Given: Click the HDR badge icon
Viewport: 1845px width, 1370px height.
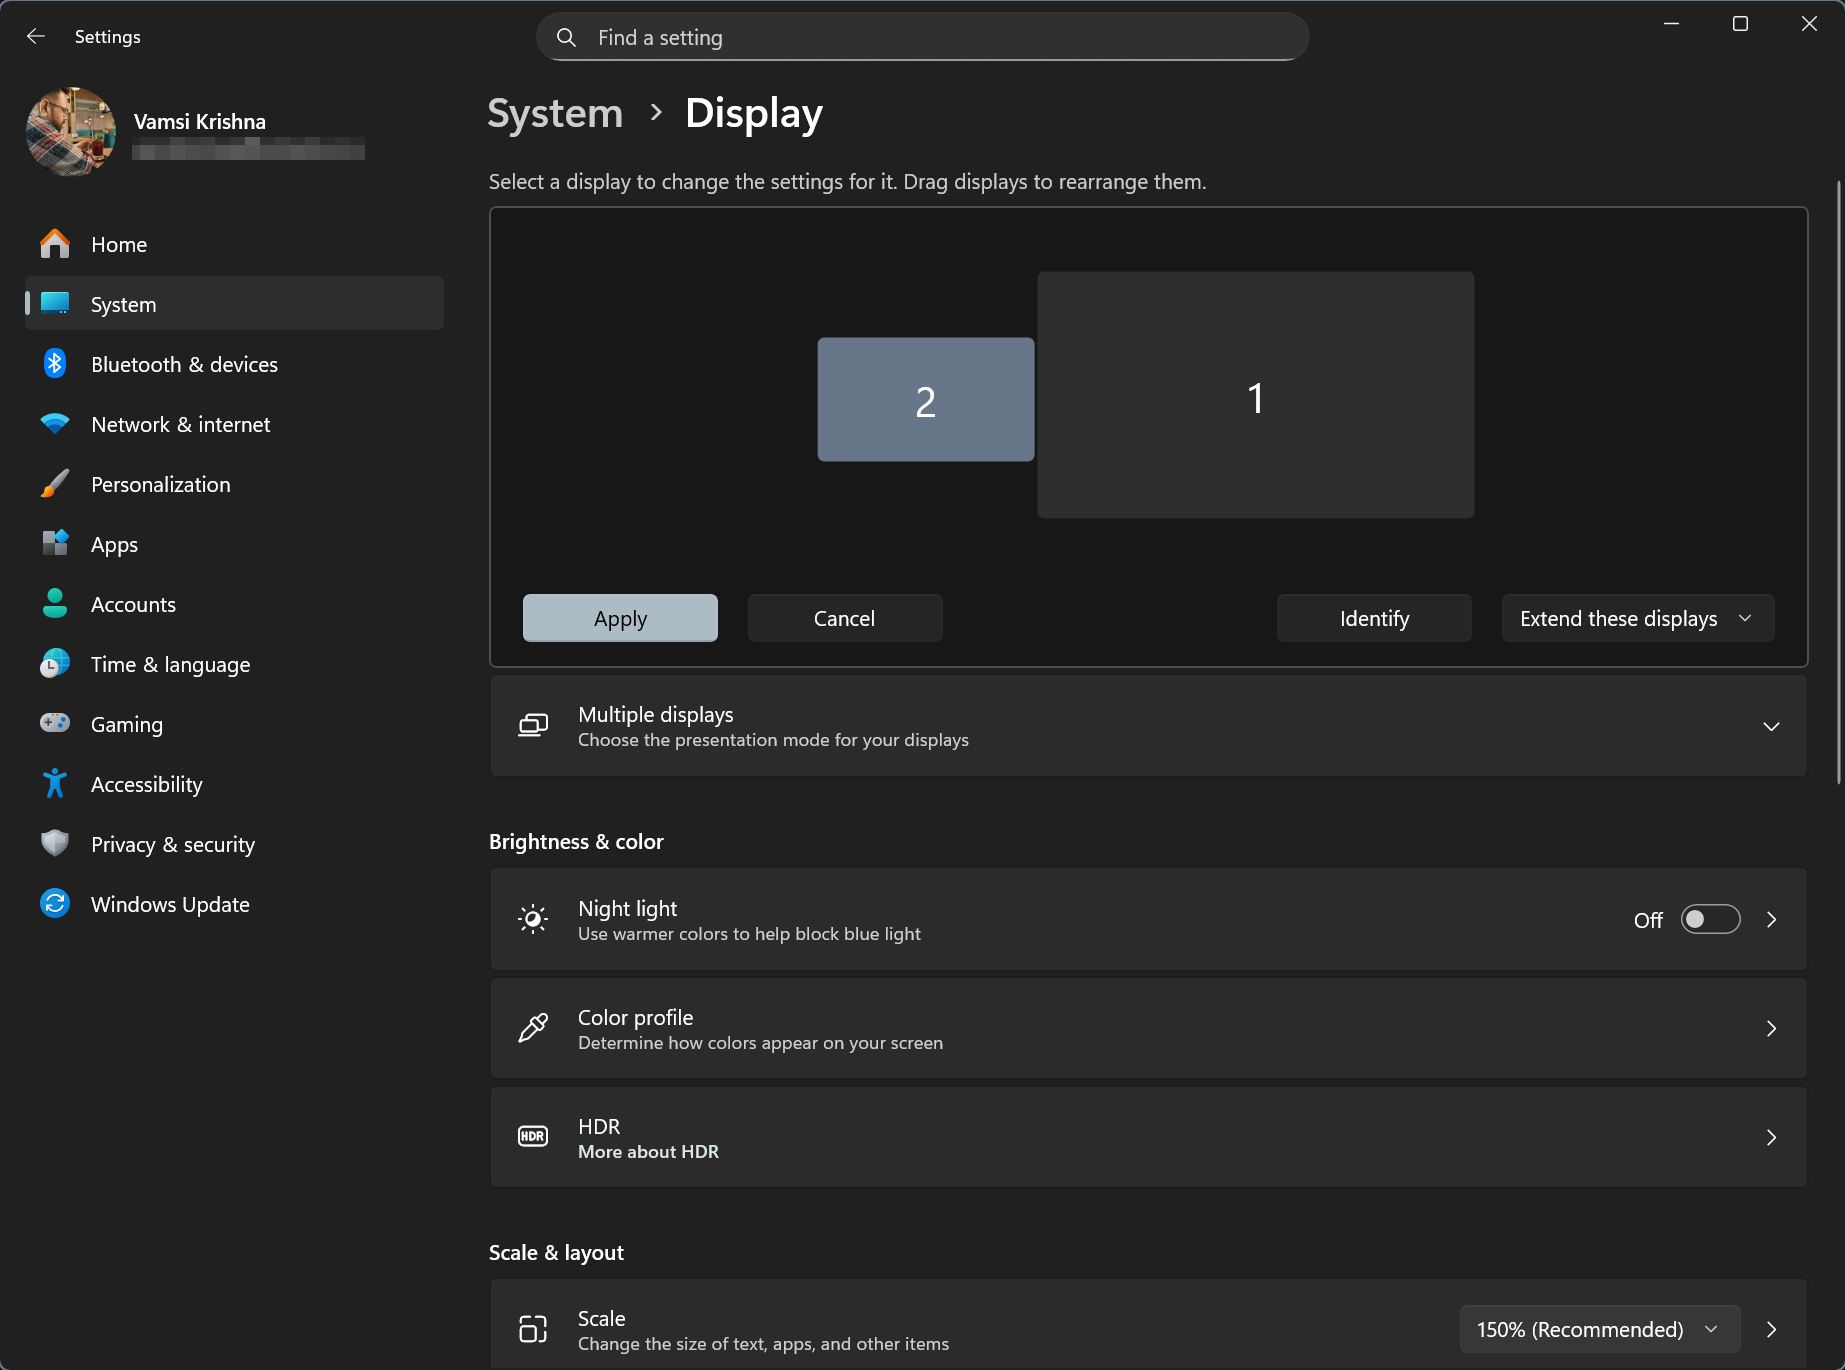Looking at the screenshot, I should [533, 1137].
